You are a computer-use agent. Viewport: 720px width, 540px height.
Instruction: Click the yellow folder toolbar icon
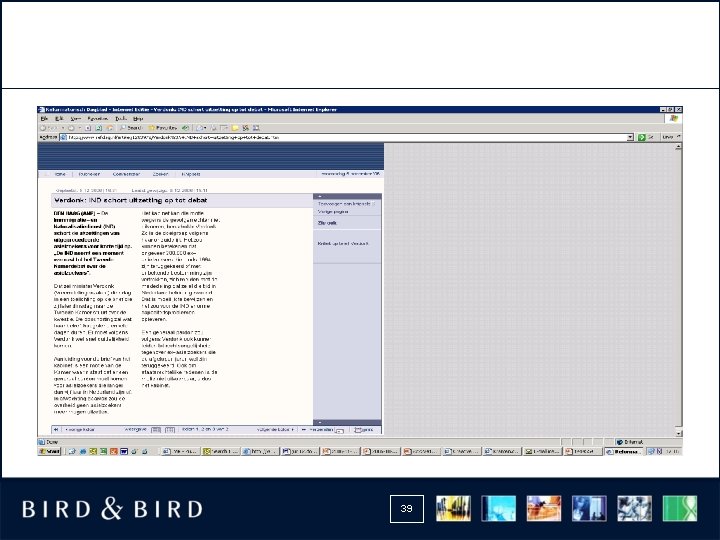tap(235, 128)
